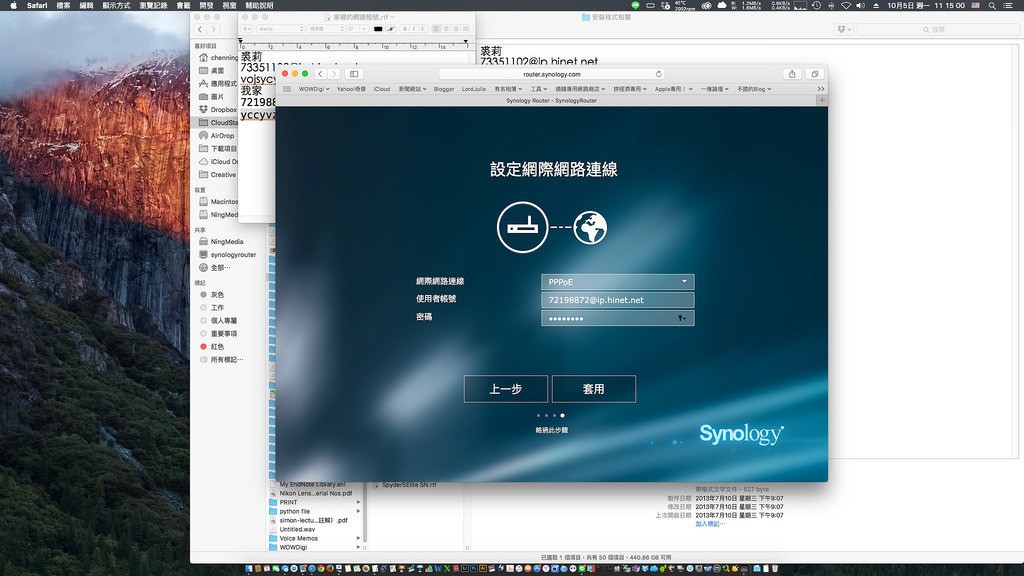This screenshot has width=1024, height=576.
Task: Set left alignment in TextEdit toolbar
Action: [x=436, y=29]
